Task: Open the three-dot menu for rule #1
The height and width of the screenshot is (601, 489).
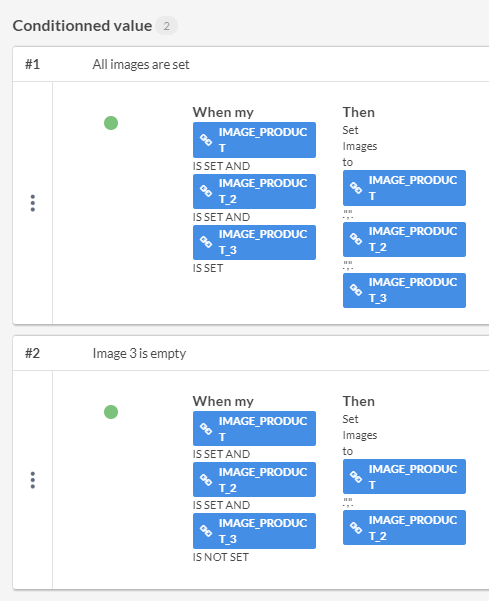Action: pos(33,203)
